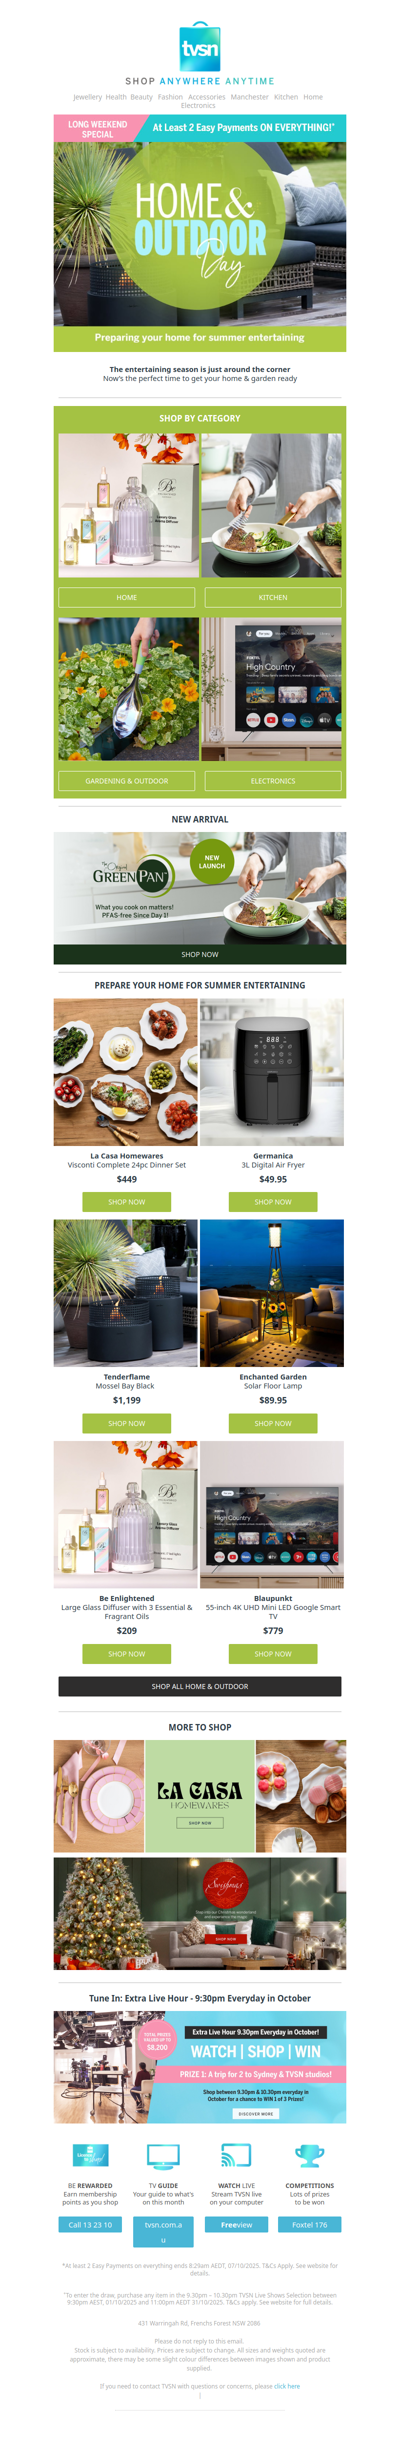Click the TVSN shopping bag logo
400x2446 pixels.
point(200,46)
